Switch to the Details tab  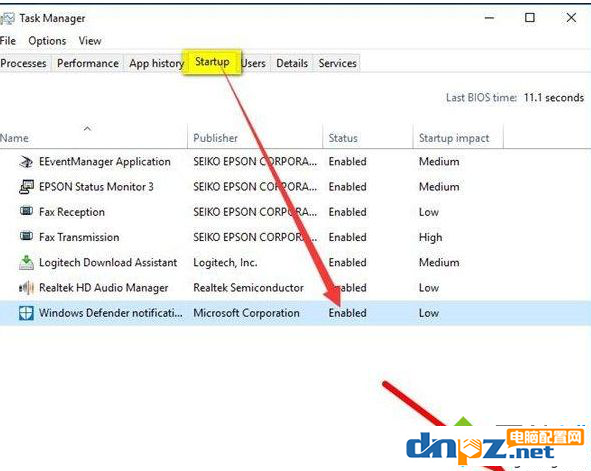click(x=292, y=63)
